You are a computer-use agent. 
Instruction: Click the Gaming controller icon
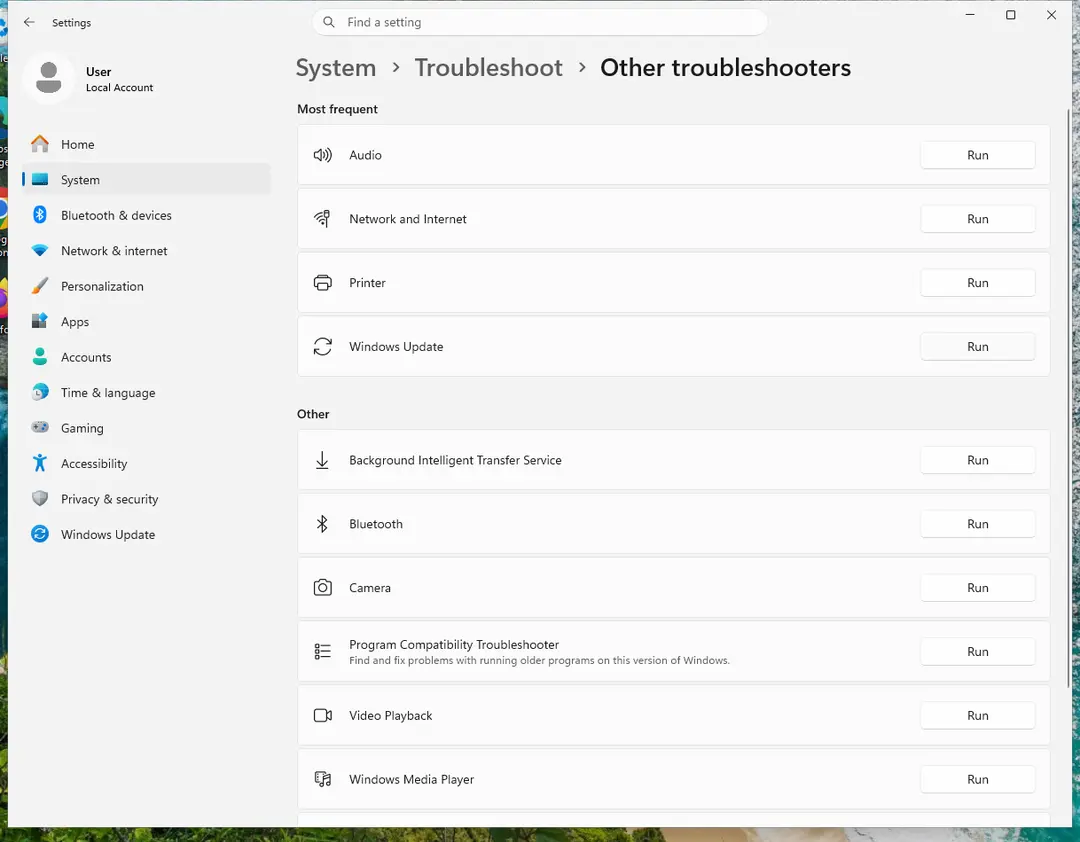click(40, 427)
